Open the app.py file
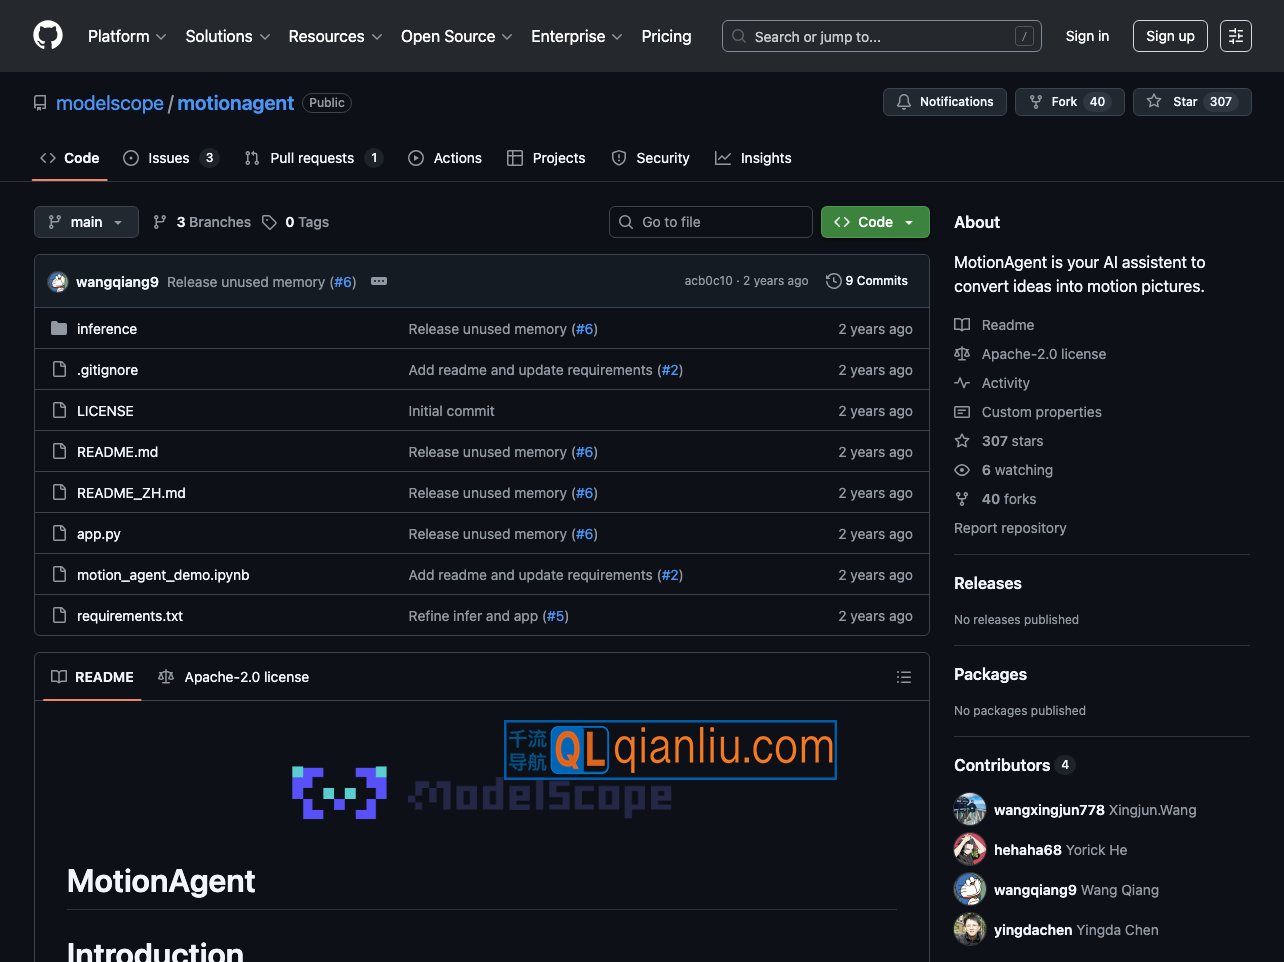Viewport: 1284px width, 962px height. 99,534
